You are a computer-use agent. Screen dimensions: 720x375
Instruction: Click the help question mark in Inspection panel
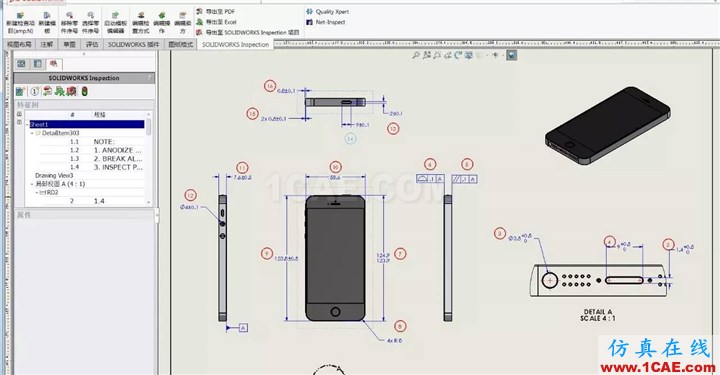150,78
